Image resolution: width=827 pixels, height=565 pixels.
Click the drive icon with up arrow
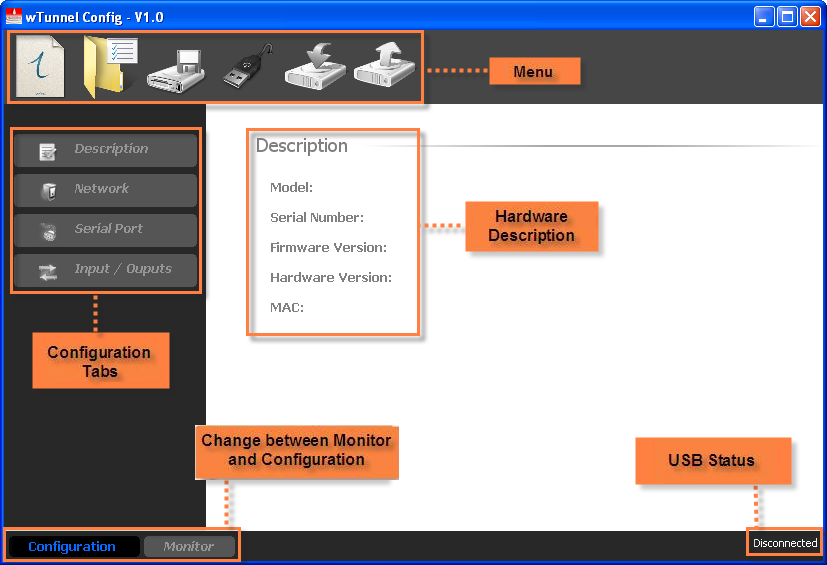[x=384, y=68]
